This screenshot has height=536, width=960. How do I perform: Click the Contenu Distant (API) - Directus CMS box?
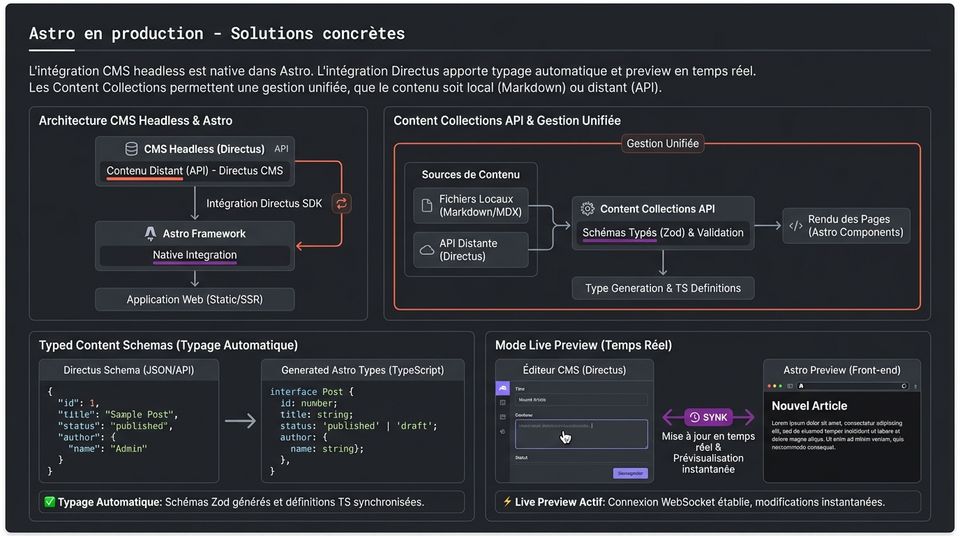pos(195,171)
